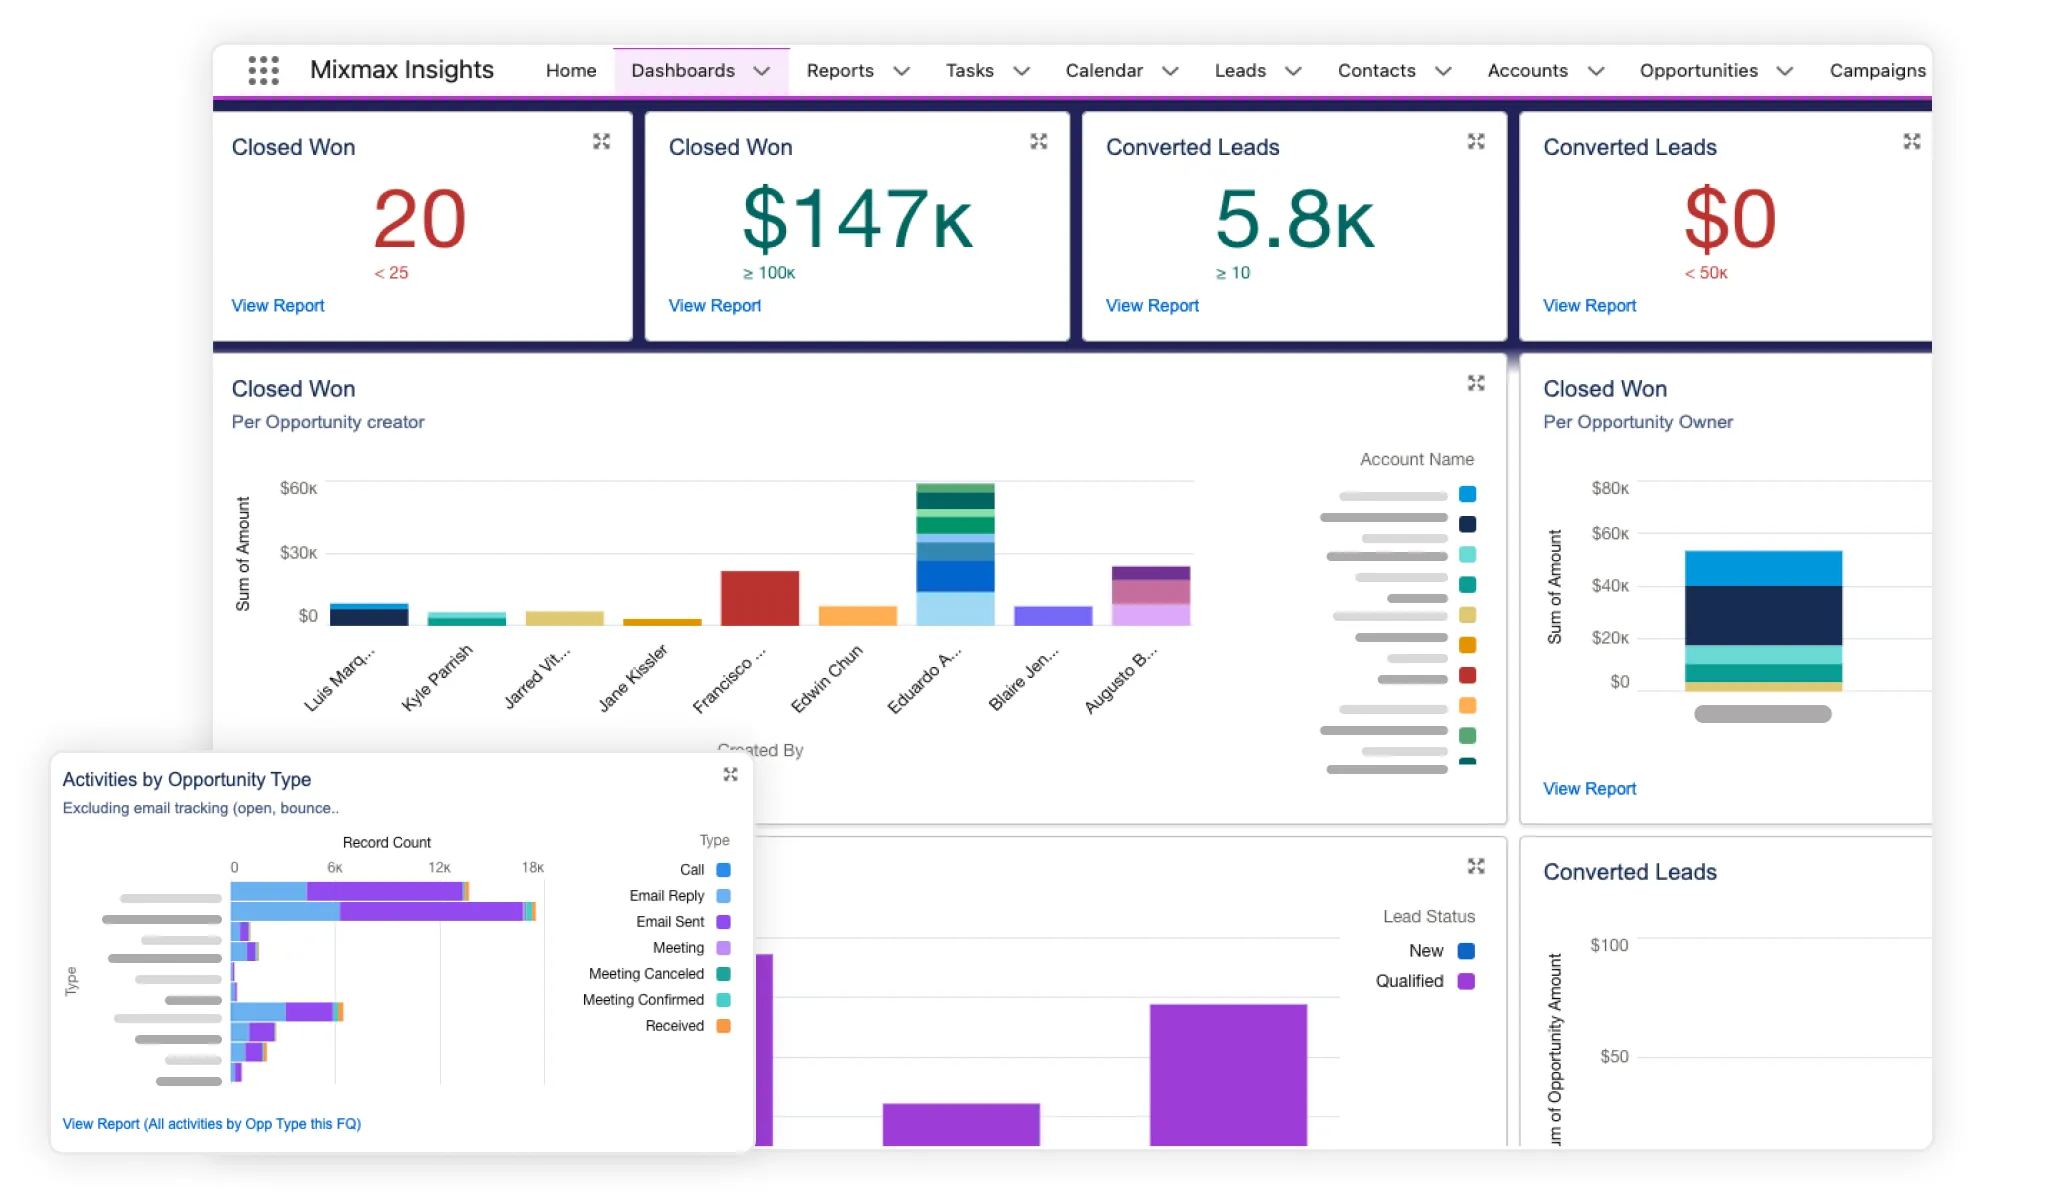Expand the Closed Won $147K card
The height and width of the screenshot is (1203, 2070).
pos(1039,141)
